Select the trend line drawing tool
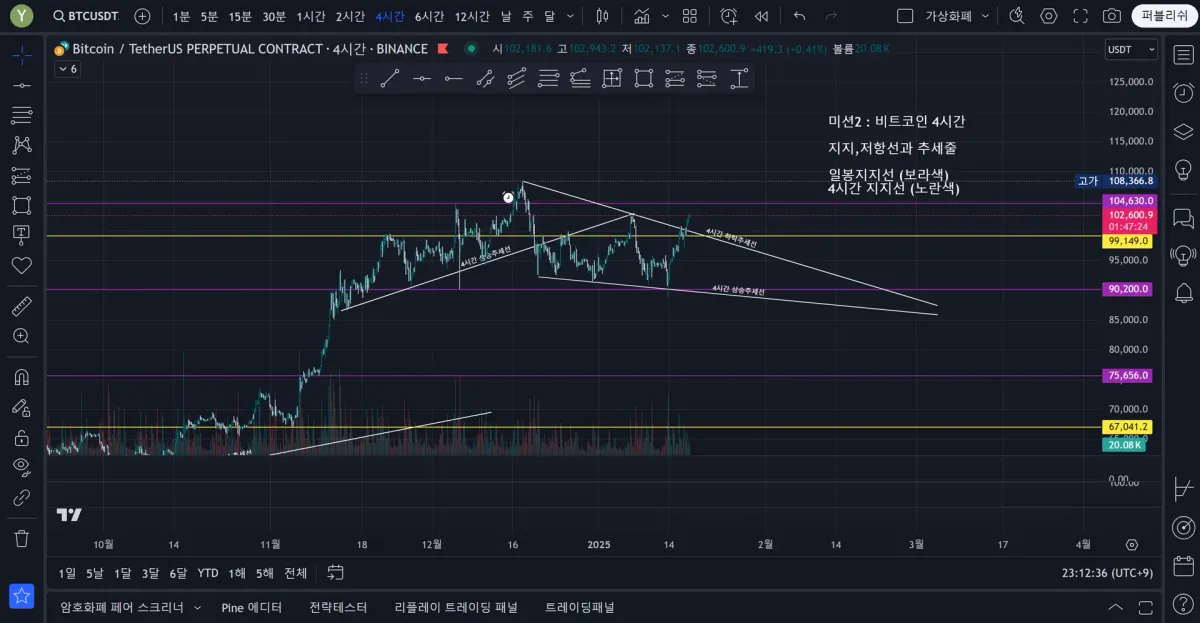 pos(390,79)
